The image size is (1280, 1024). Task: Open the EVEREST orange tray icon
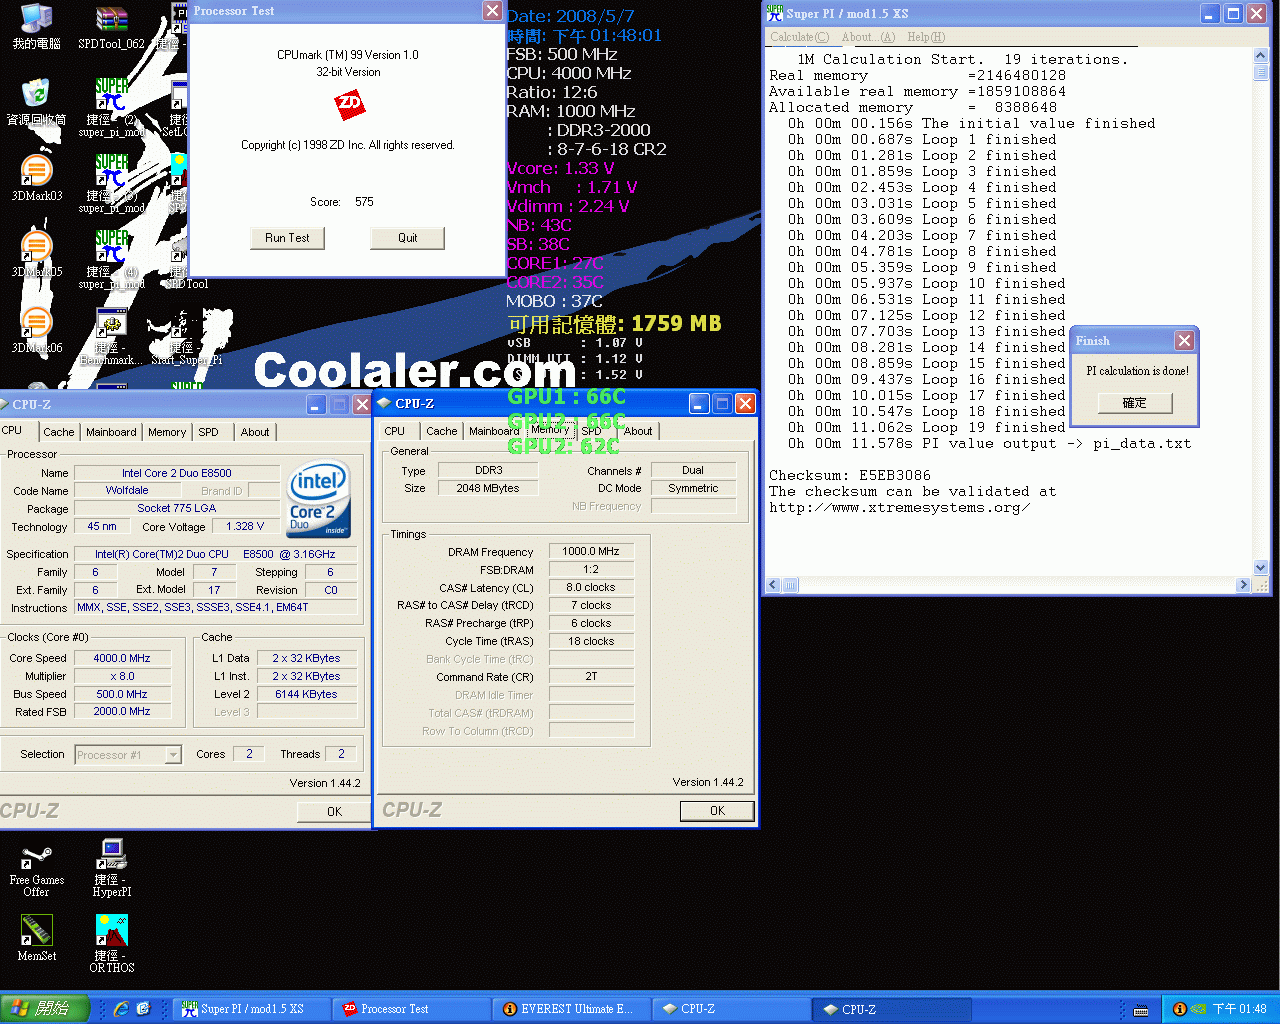coord(1179,1009)
